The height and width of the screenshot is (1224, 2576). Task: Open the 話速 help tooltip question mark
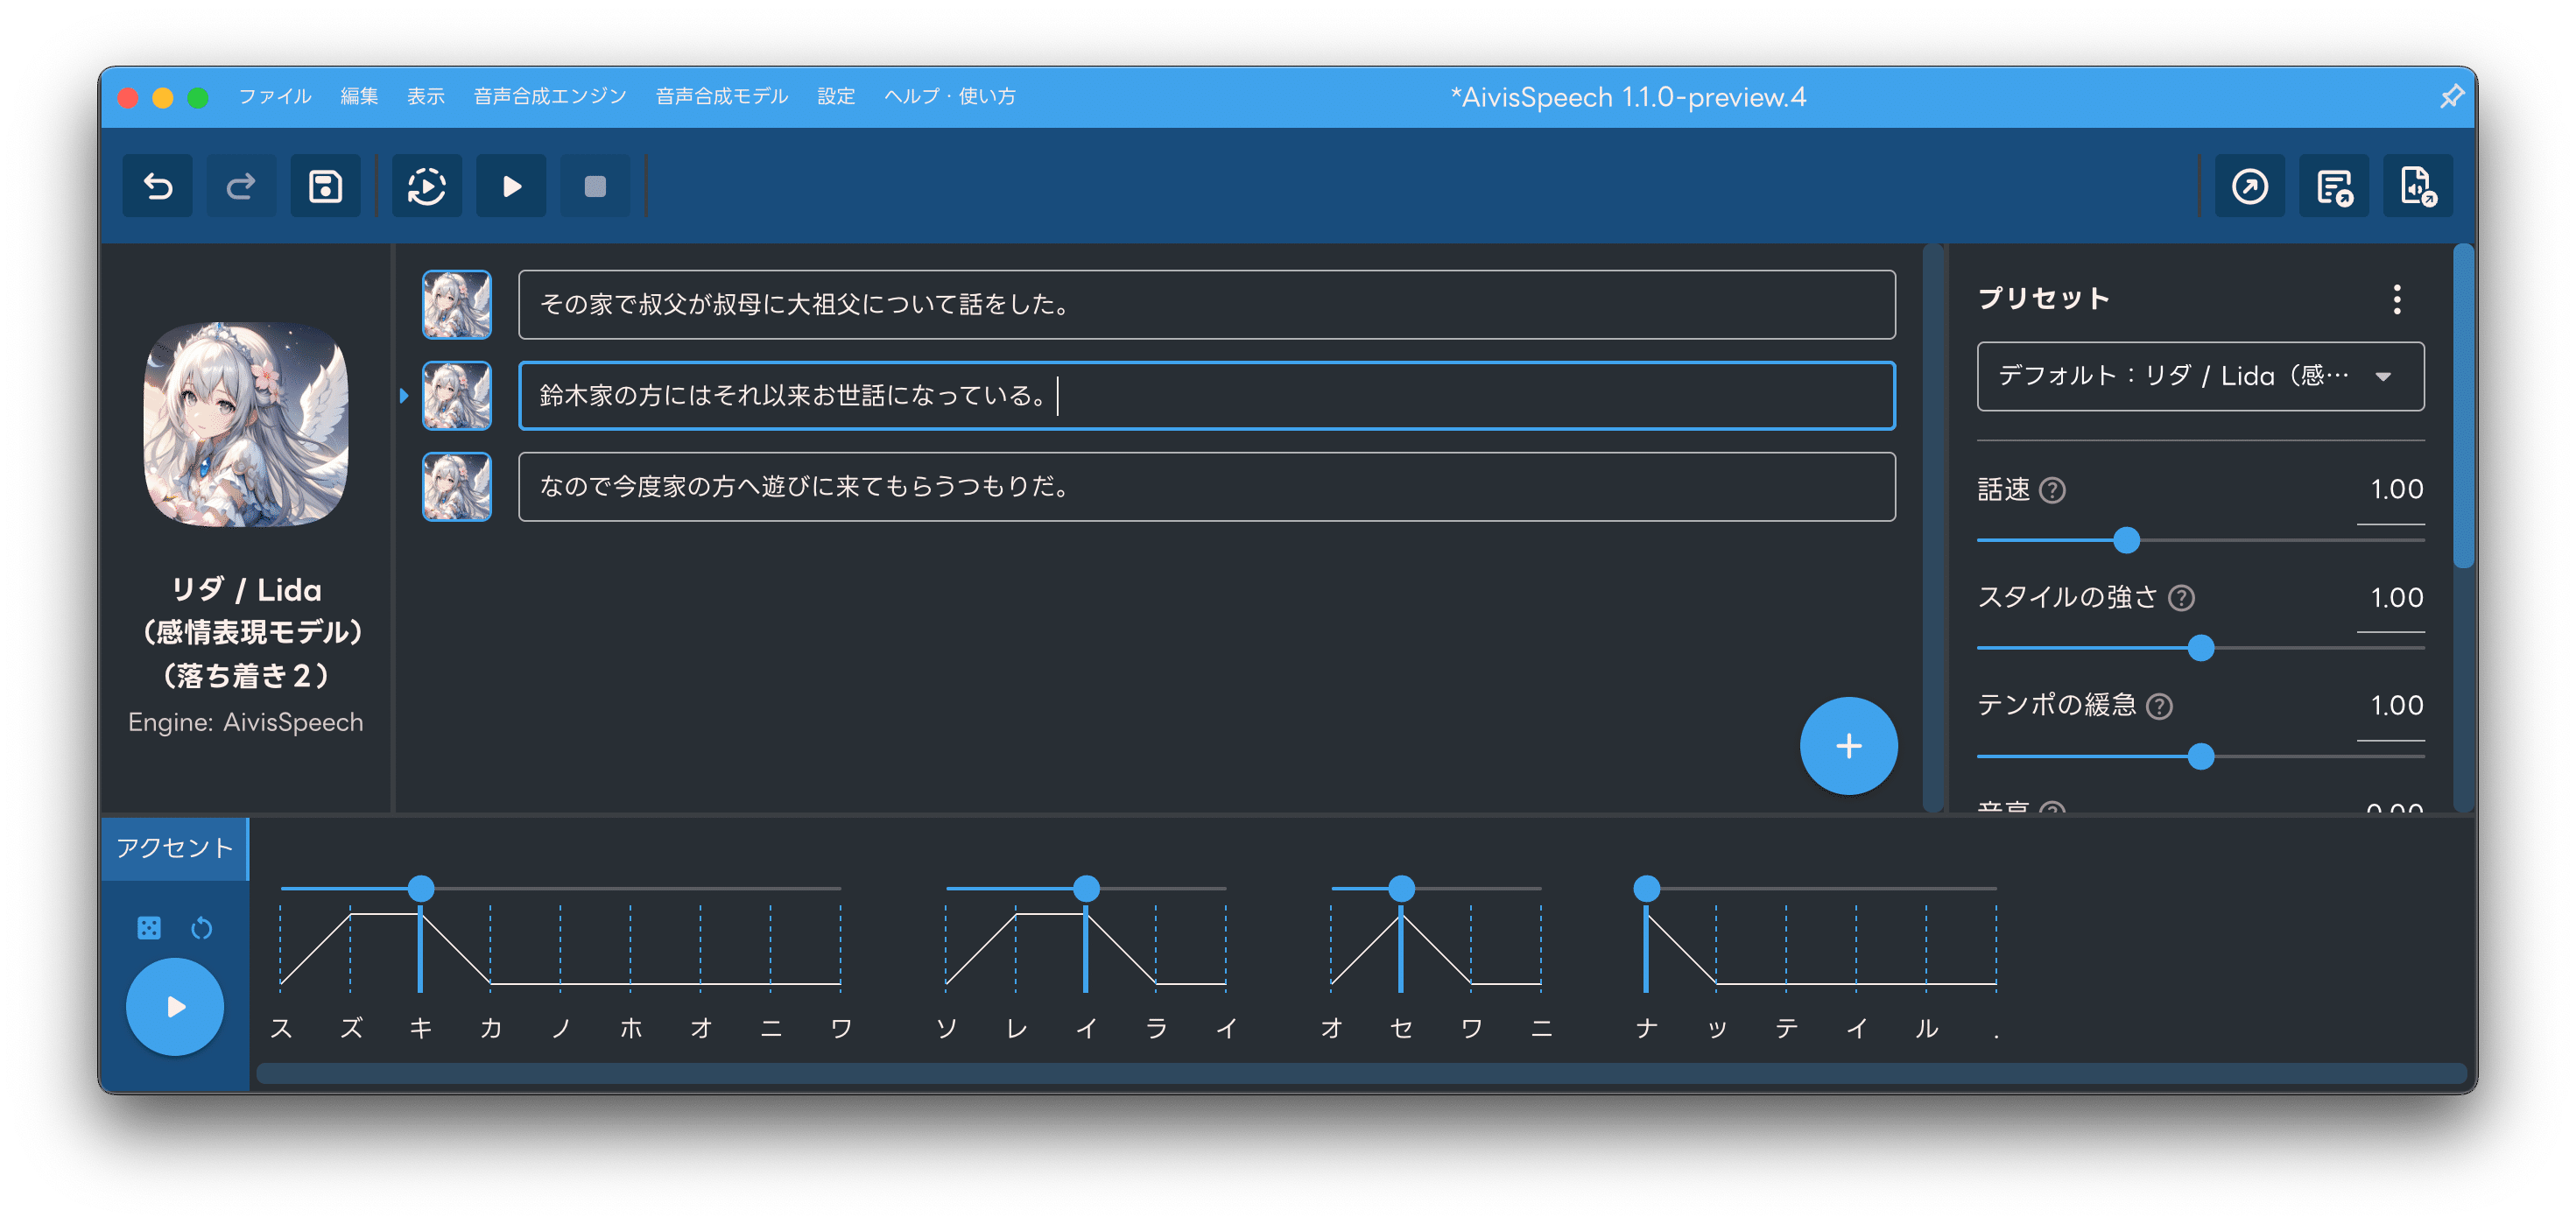[2053, 490]
